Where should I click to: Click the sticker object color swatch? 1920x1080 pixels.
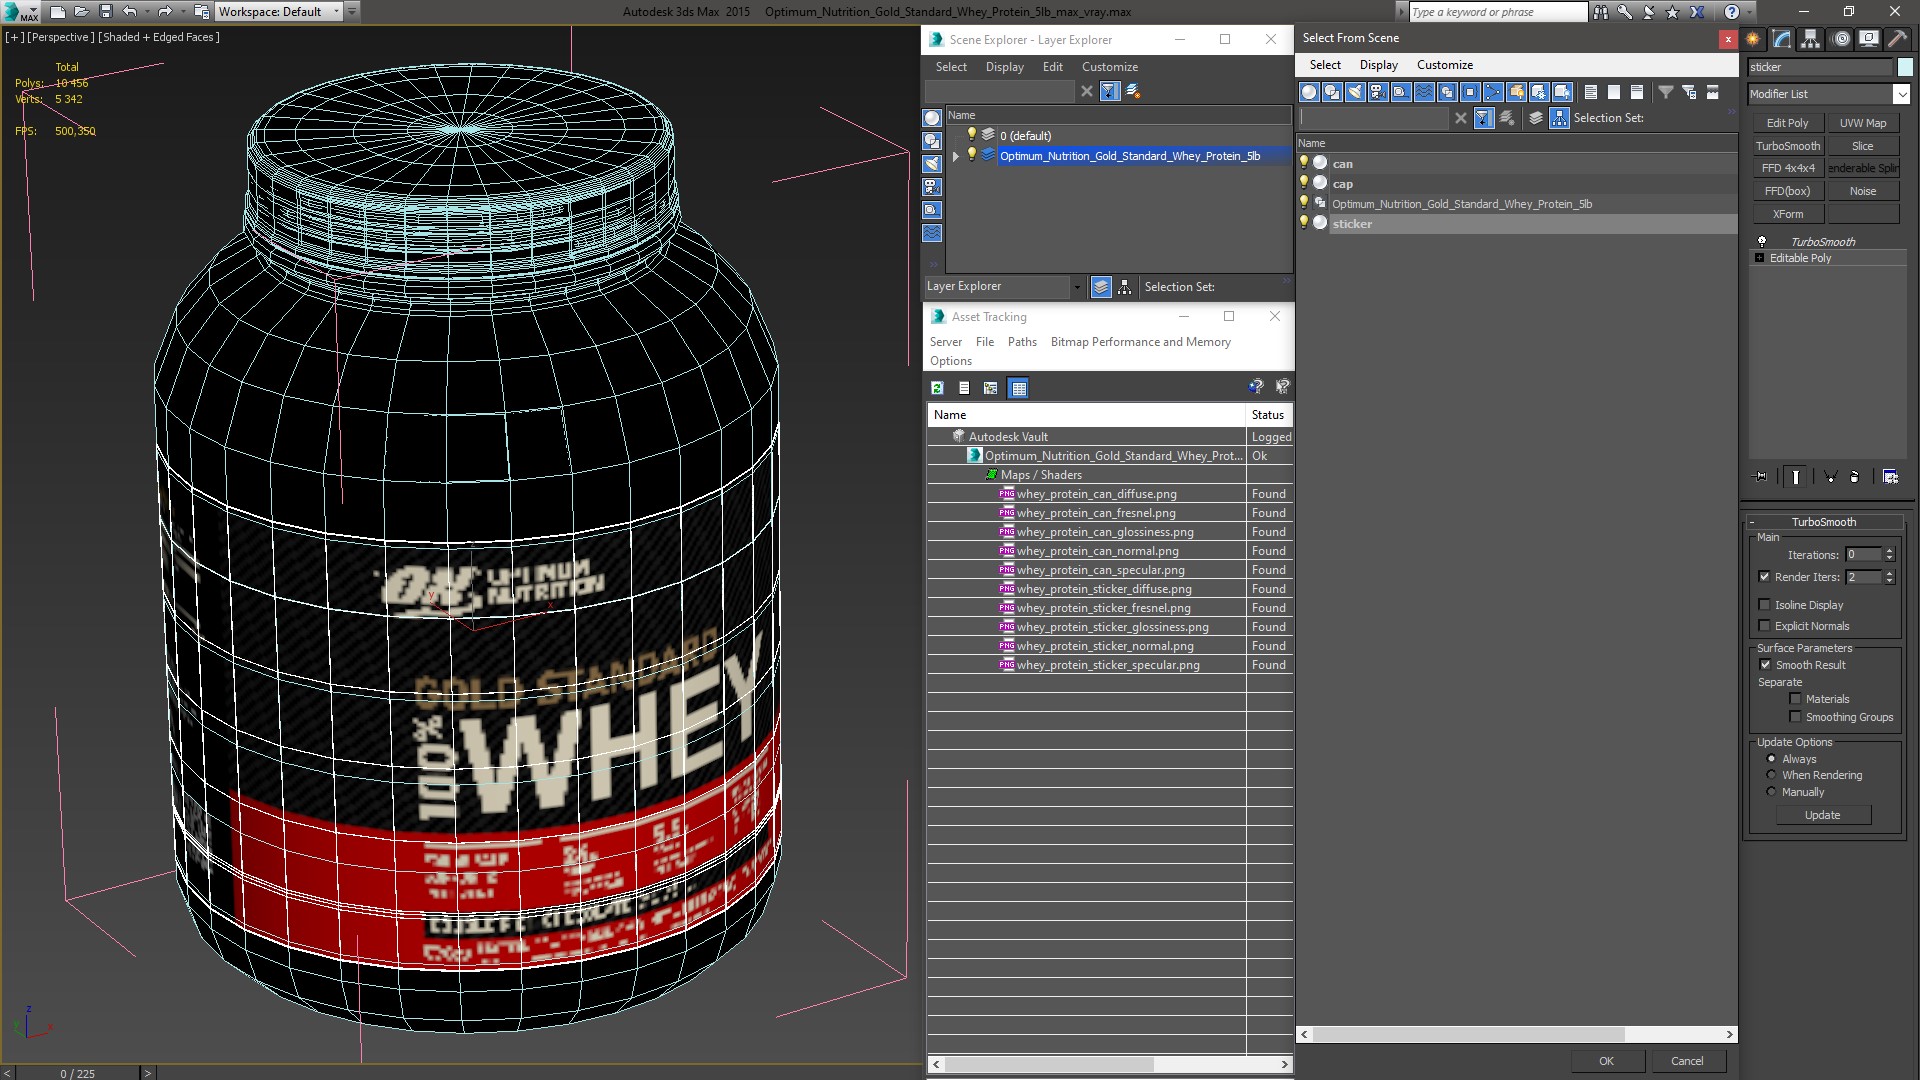1905,67
